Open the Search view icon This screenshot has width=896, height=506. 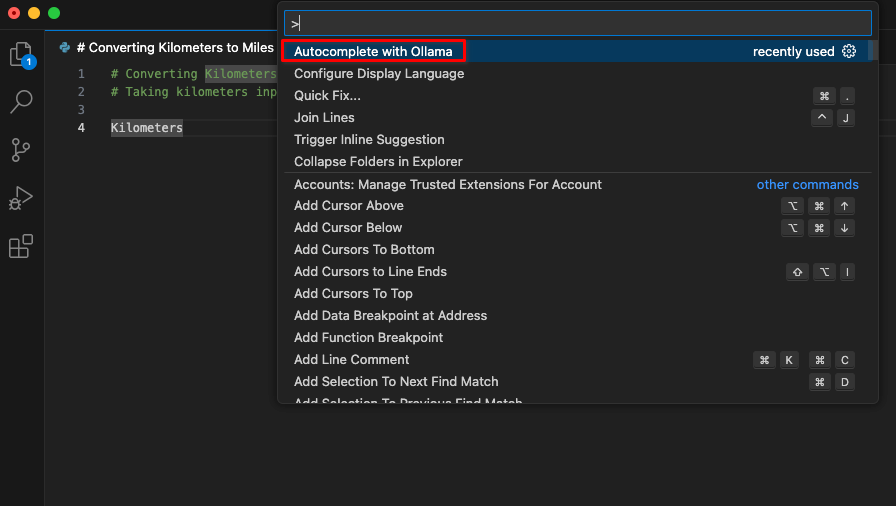22,102
